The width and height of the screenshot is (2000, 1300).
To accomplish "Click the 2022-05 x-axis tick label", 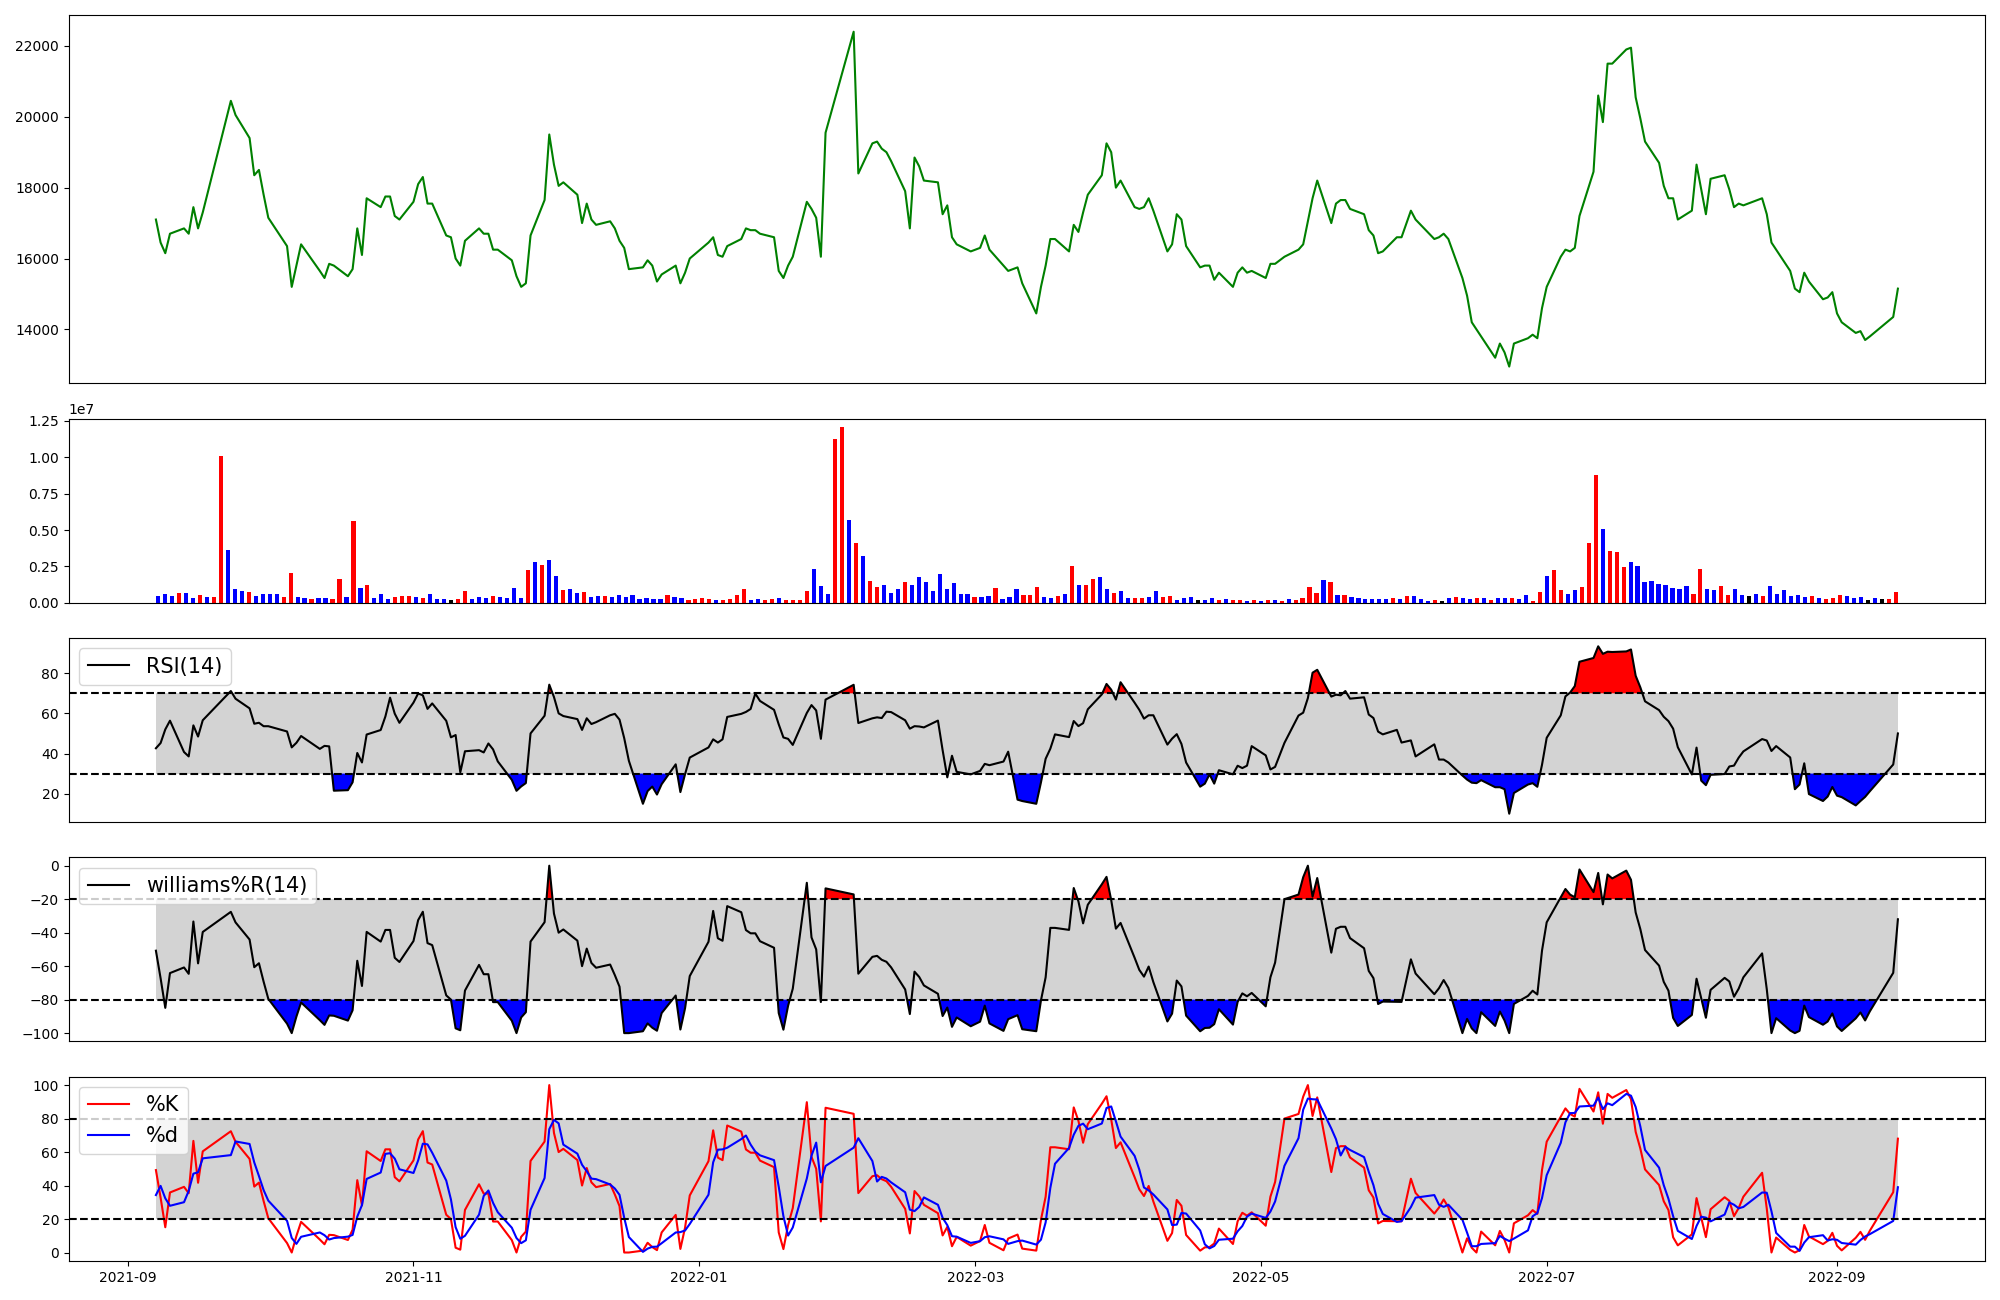I will [x=1261, y=1277].
